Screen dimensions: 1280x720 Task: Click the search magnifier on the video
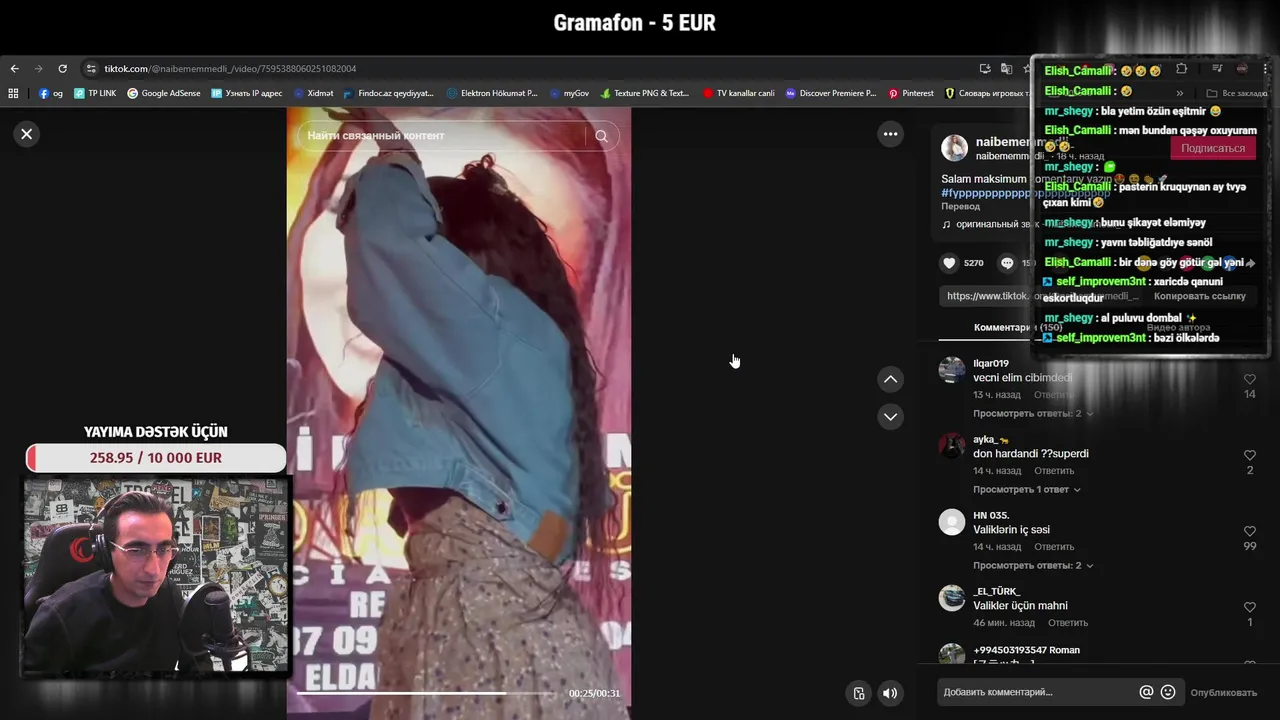pyautogui.click(x=601, y=136)
